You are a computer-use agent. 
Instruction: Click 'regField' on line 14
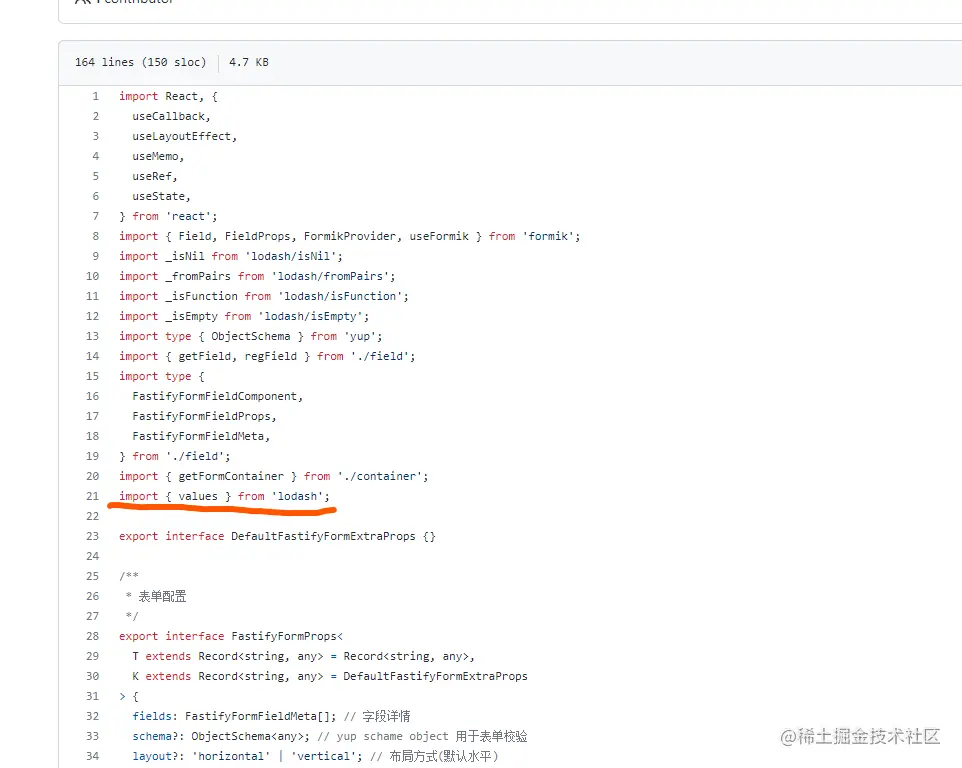click(271, 356)
